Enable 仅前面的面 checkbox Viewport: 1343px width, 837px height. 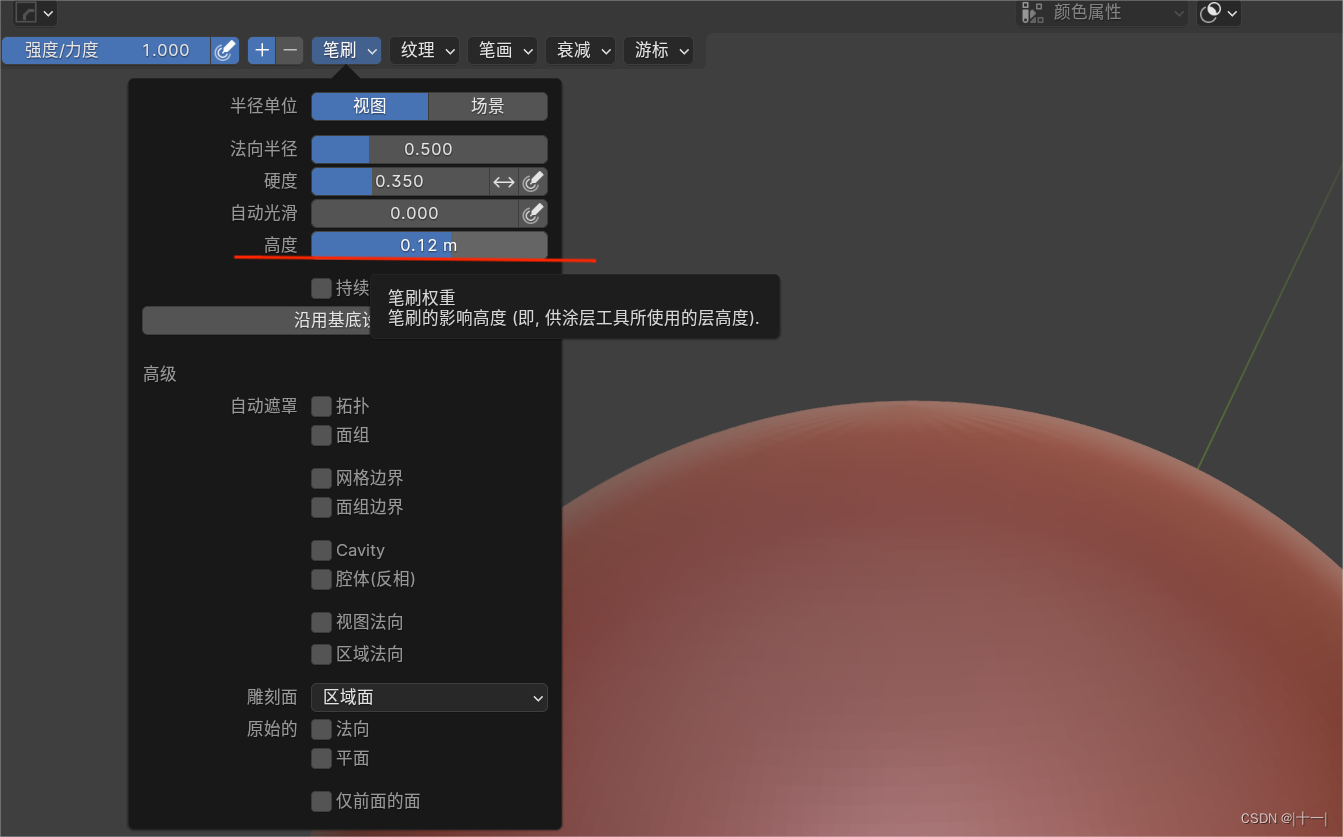(x=321, y=801)
